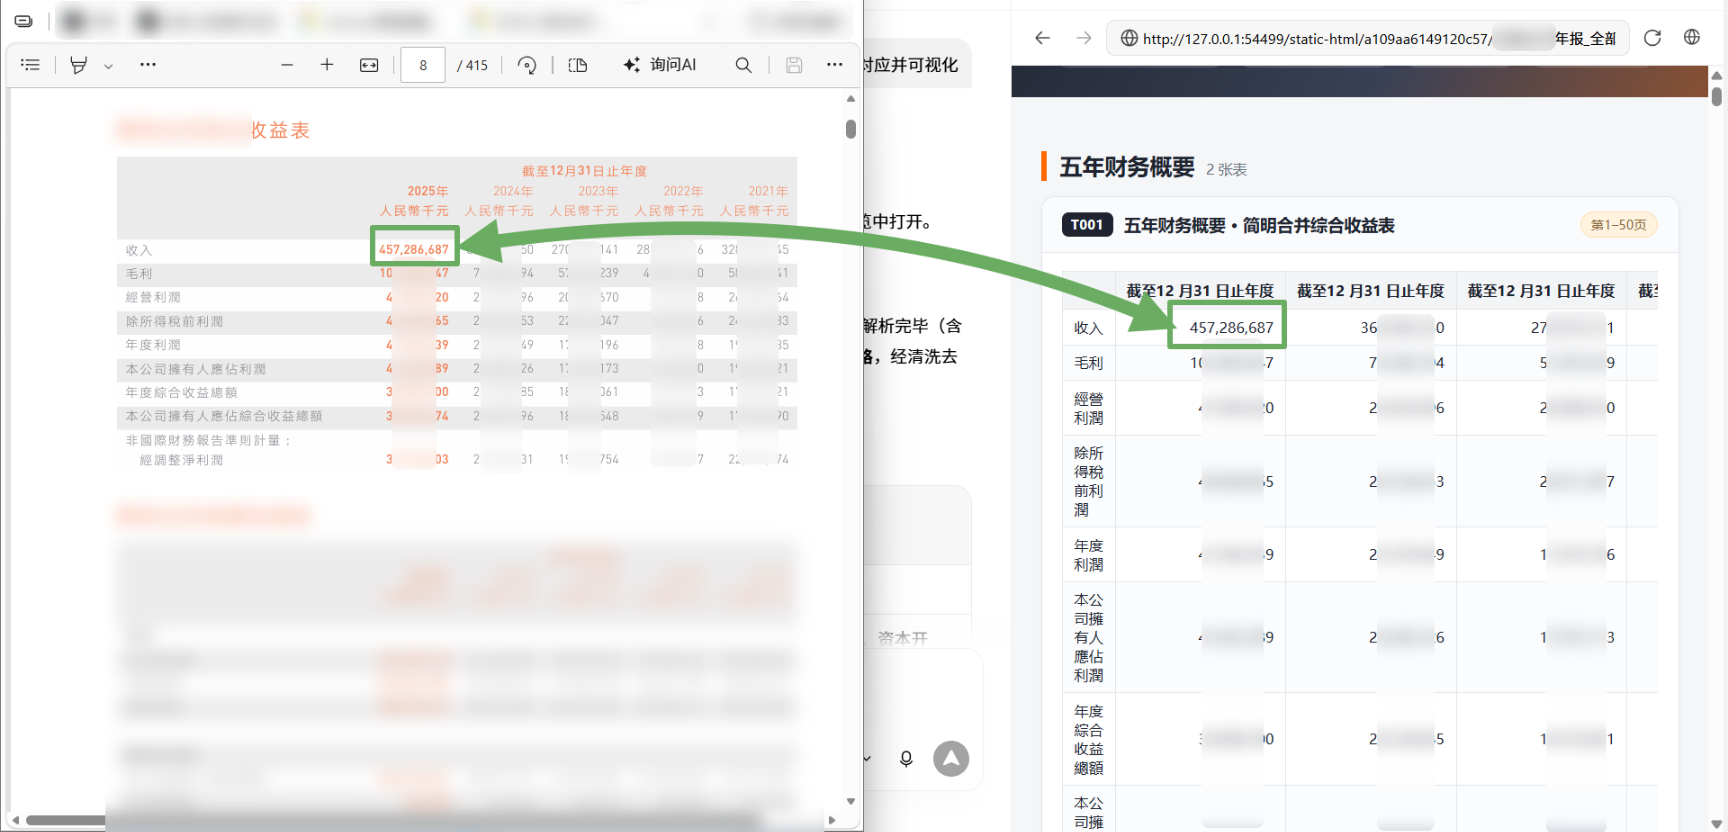Go forward in the browser window

pos(1084,38)
